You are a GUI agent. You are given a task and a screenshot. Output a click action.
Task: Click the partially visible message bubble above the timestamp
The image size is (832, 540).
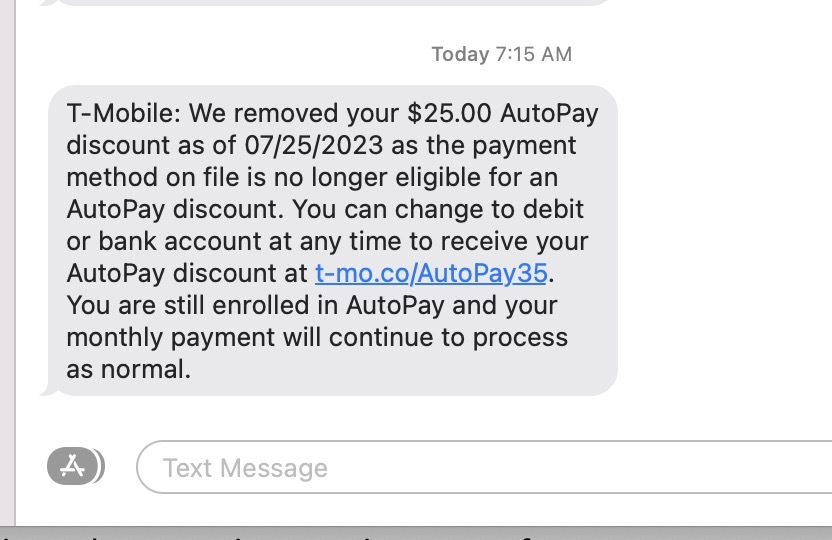(330, 3)
